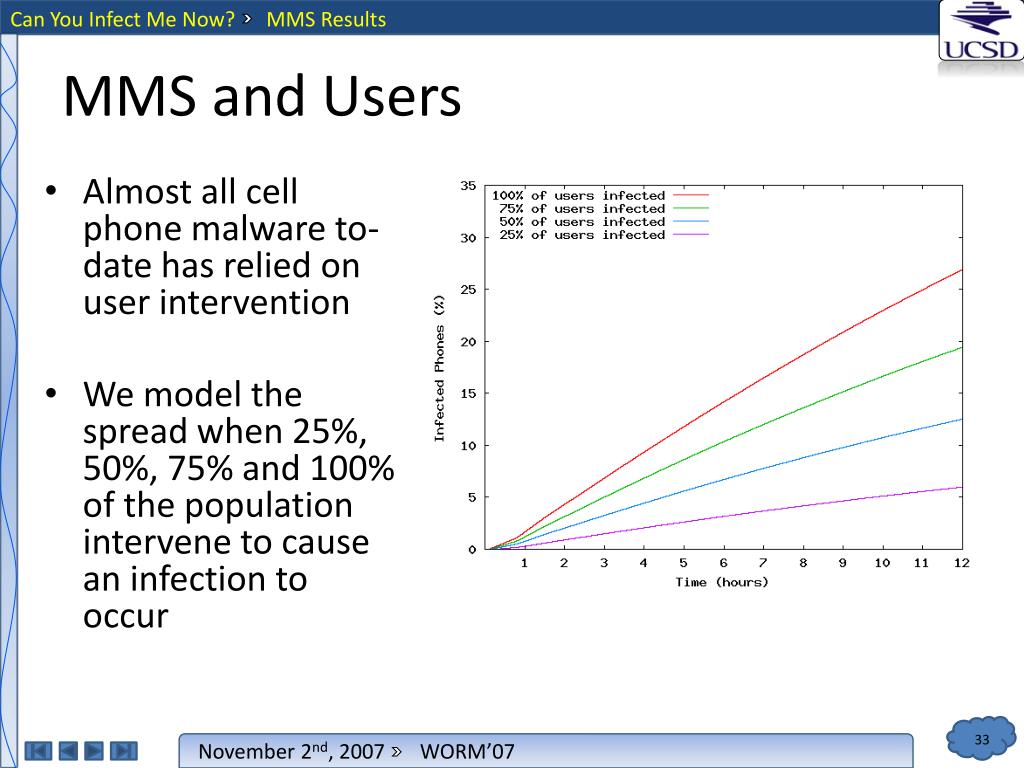Click the "75% of users infected" legend entry
This screenshot has width=1024, height=768.
pyautogui.click(x=582, y=208)
